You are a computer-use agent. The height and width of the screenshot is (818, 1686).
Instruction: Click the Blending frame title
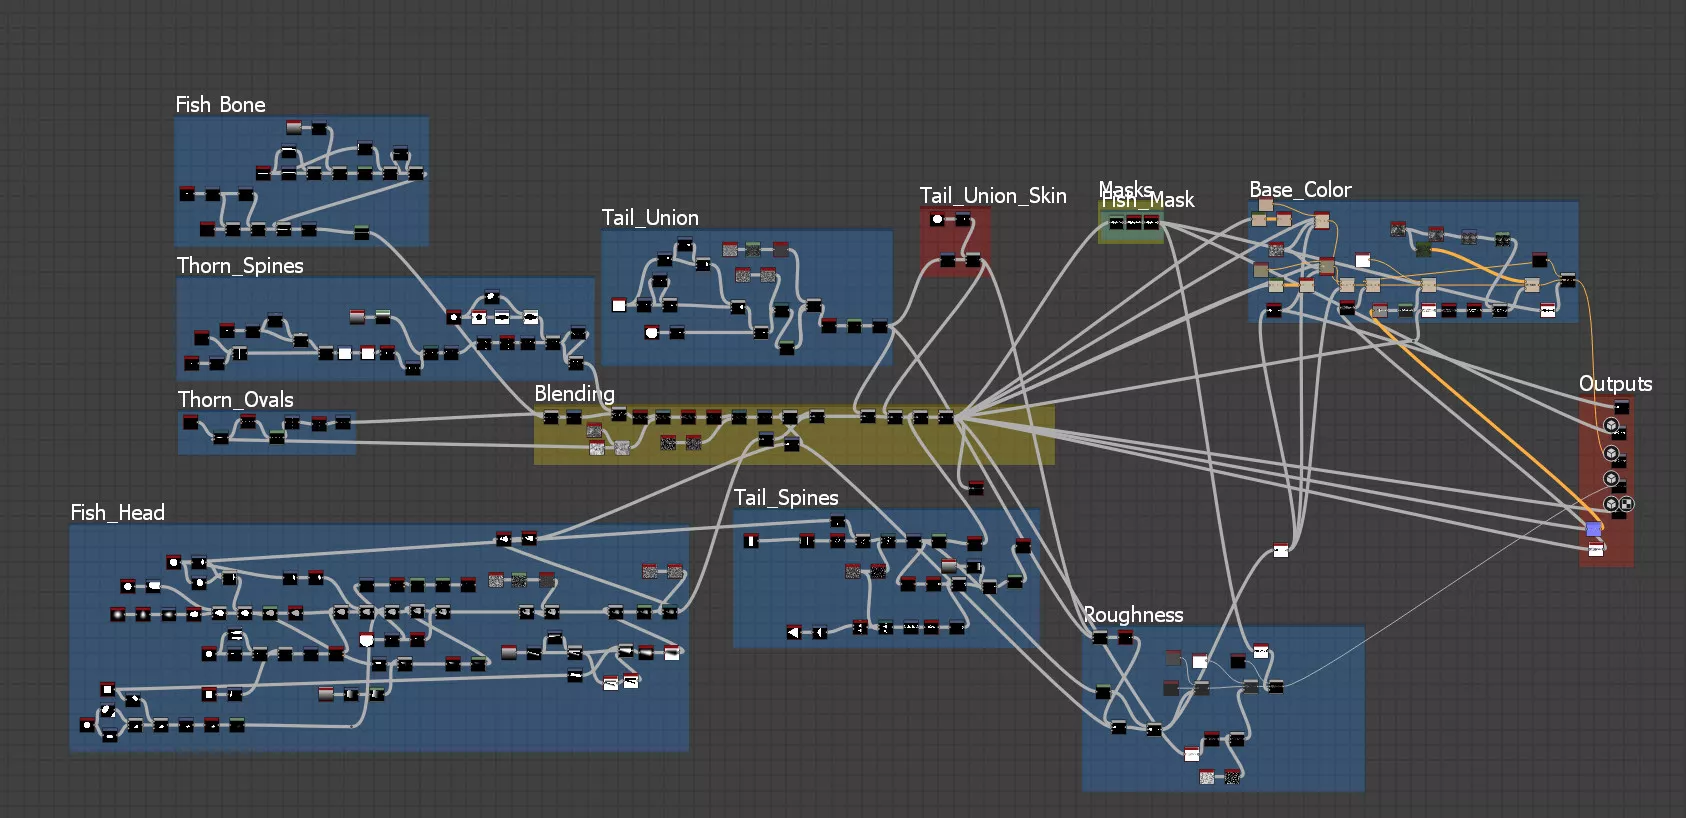(574, 394)
